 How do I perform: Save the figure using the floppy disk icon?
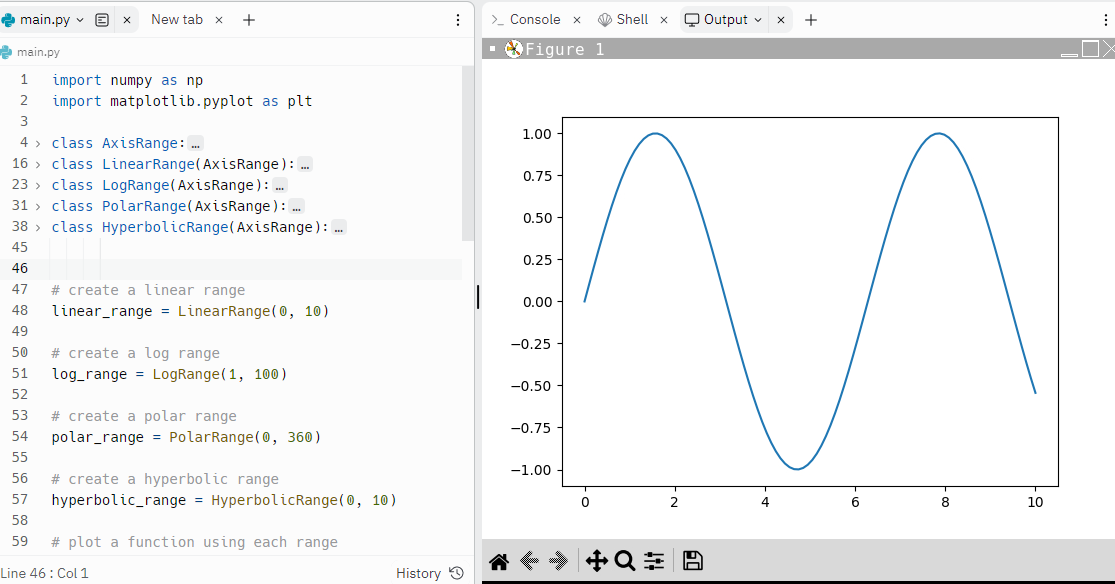(692, 561)
